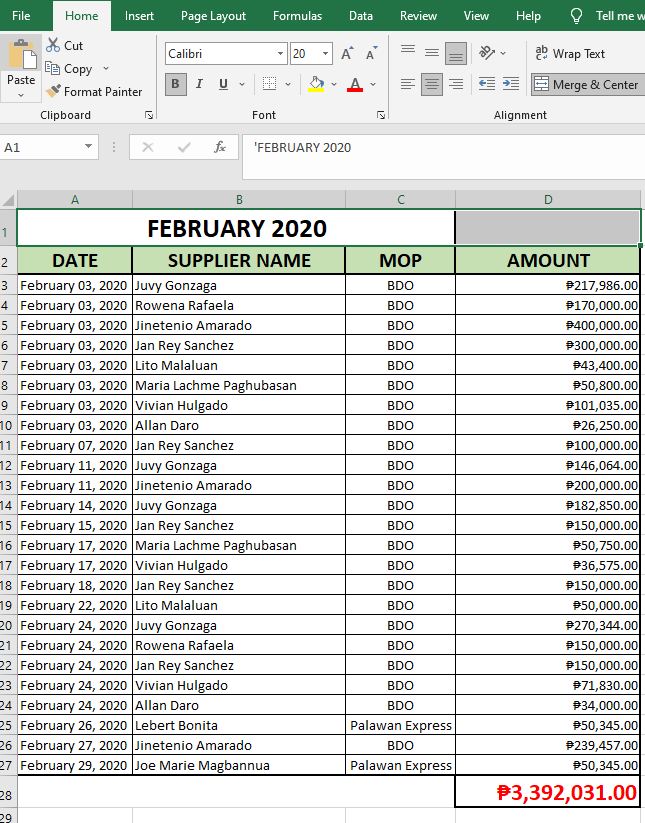
Task: Switch to the Insert tab
Action: [x=139, y=16]
